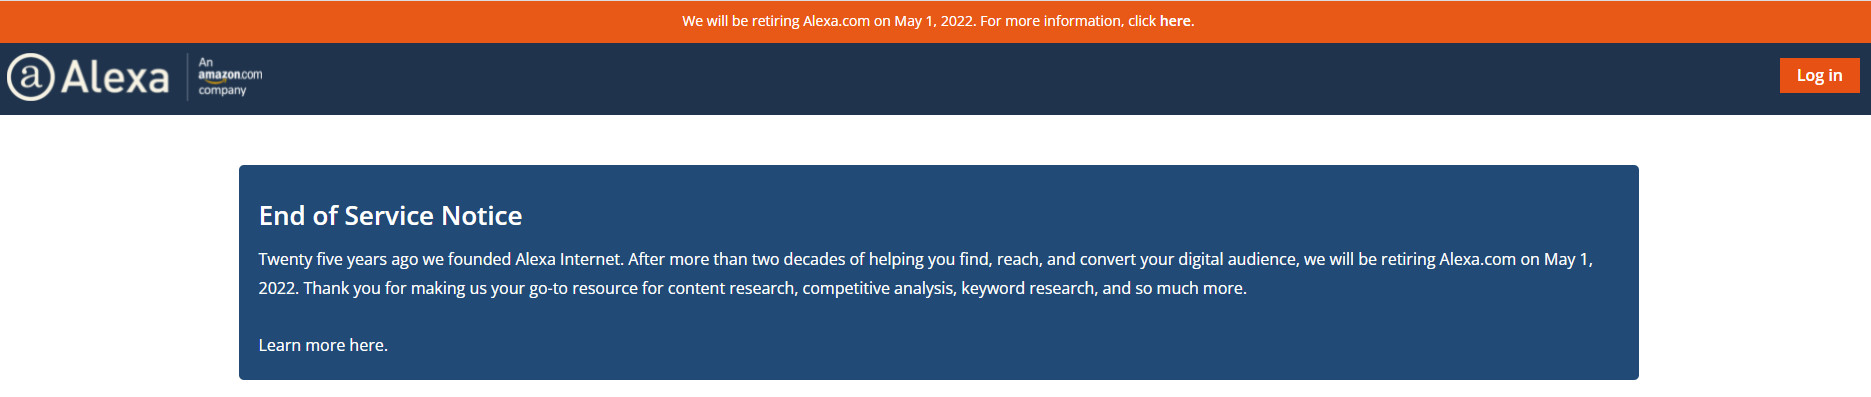Open the Log in button
This screenshot has width=1871, height=397.
click(1819, 75)
